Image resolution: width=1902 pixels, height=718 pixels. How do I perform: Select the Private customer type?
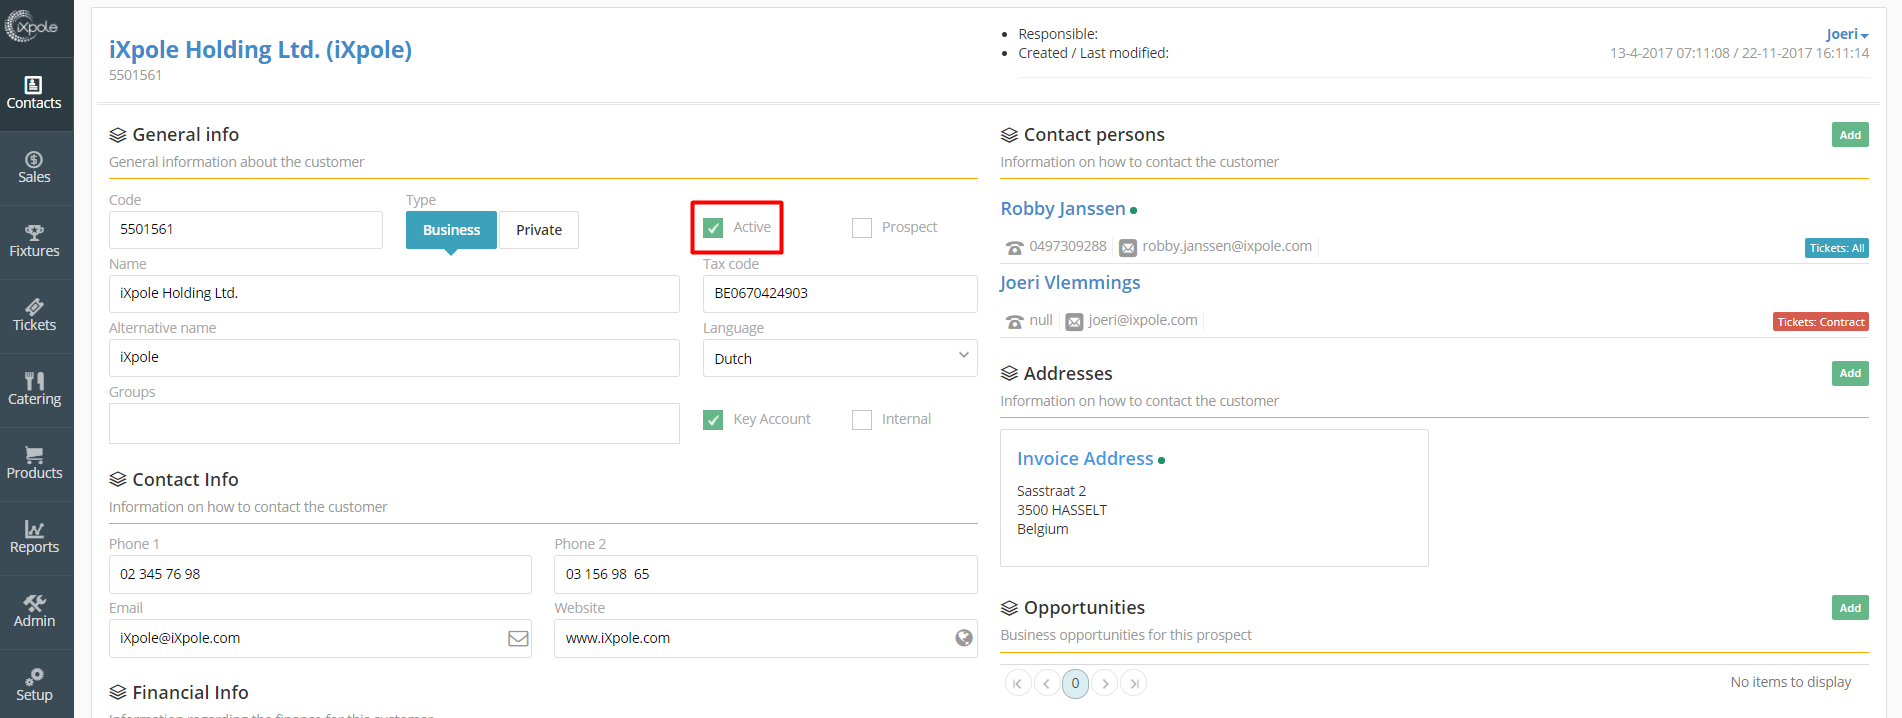(x=539, y=230)
